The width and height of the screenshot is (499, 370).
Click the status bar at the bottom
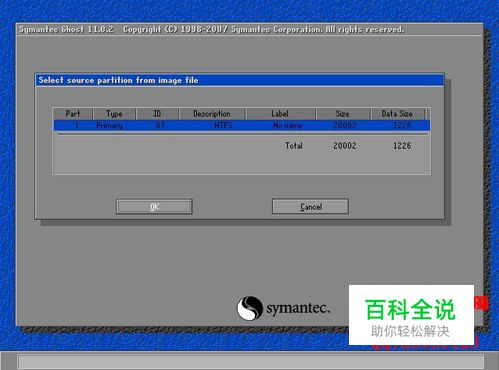pyautogui.click(x=251, y=362)
